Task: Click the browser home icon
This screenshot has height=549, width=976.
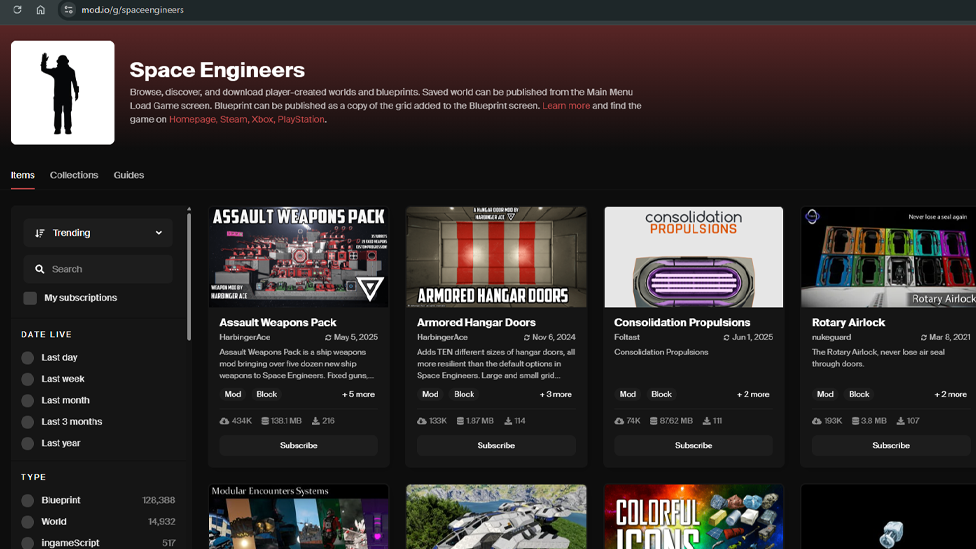Action: [x=40, y=10]
